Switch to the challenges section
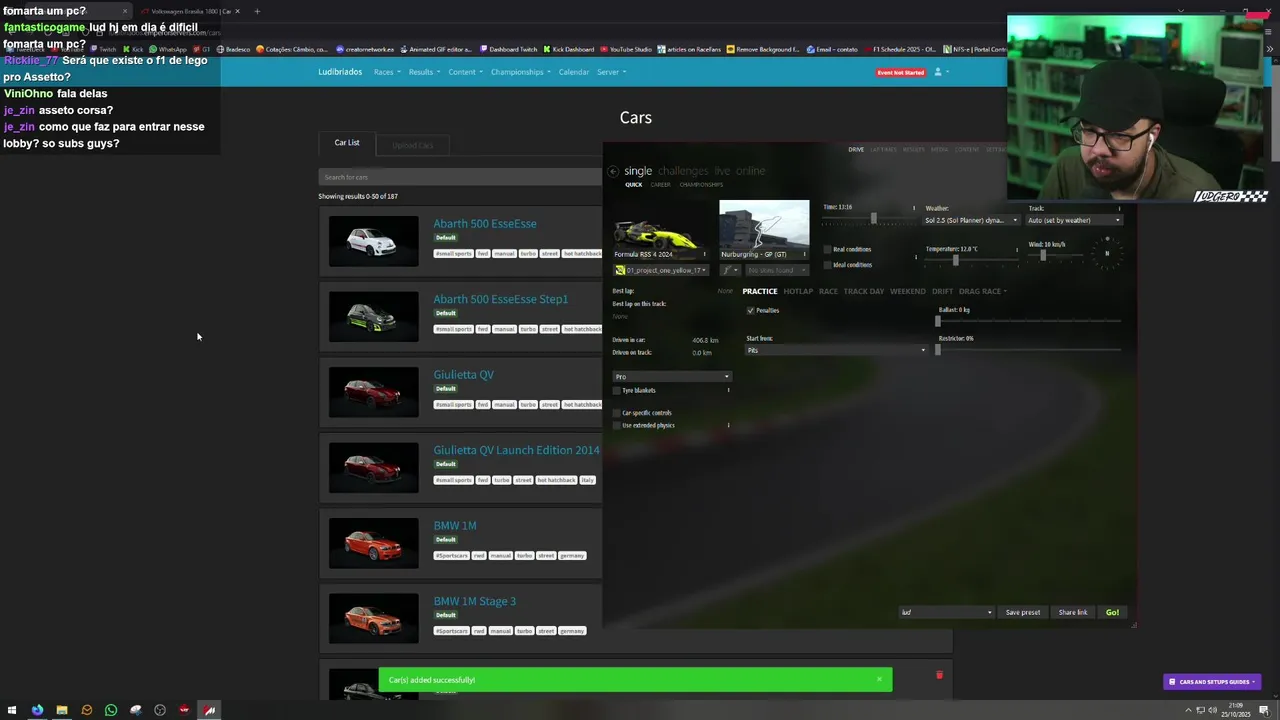Viewport: 1280px width, 720px height. pos(683,171)
